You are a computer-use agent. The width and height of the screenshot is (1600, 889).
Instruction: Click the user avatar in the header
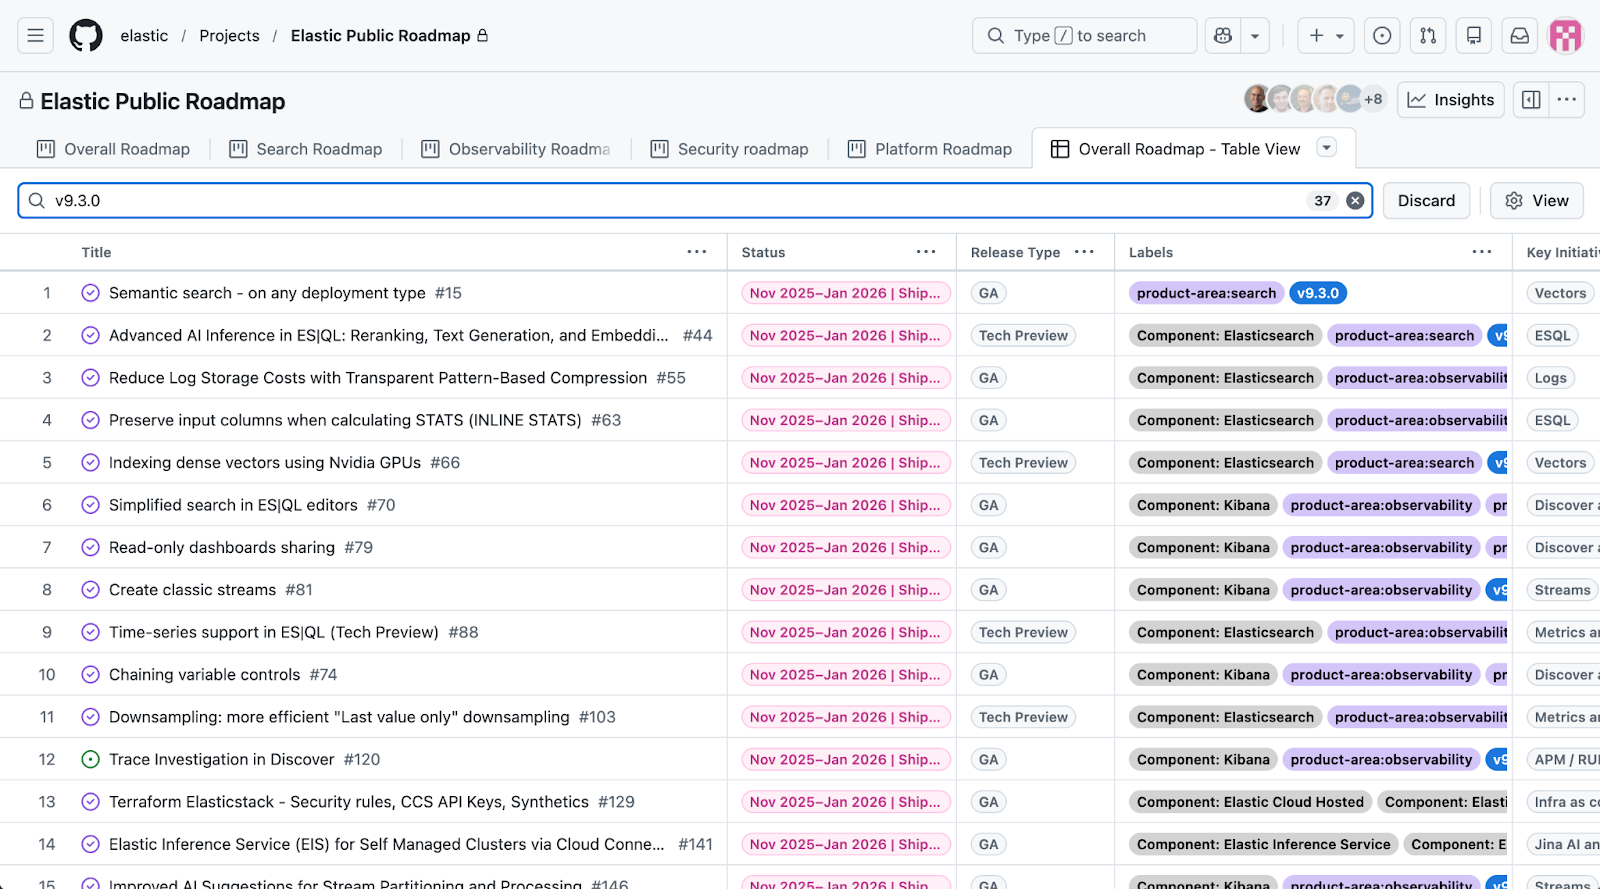click(1565, 36)
